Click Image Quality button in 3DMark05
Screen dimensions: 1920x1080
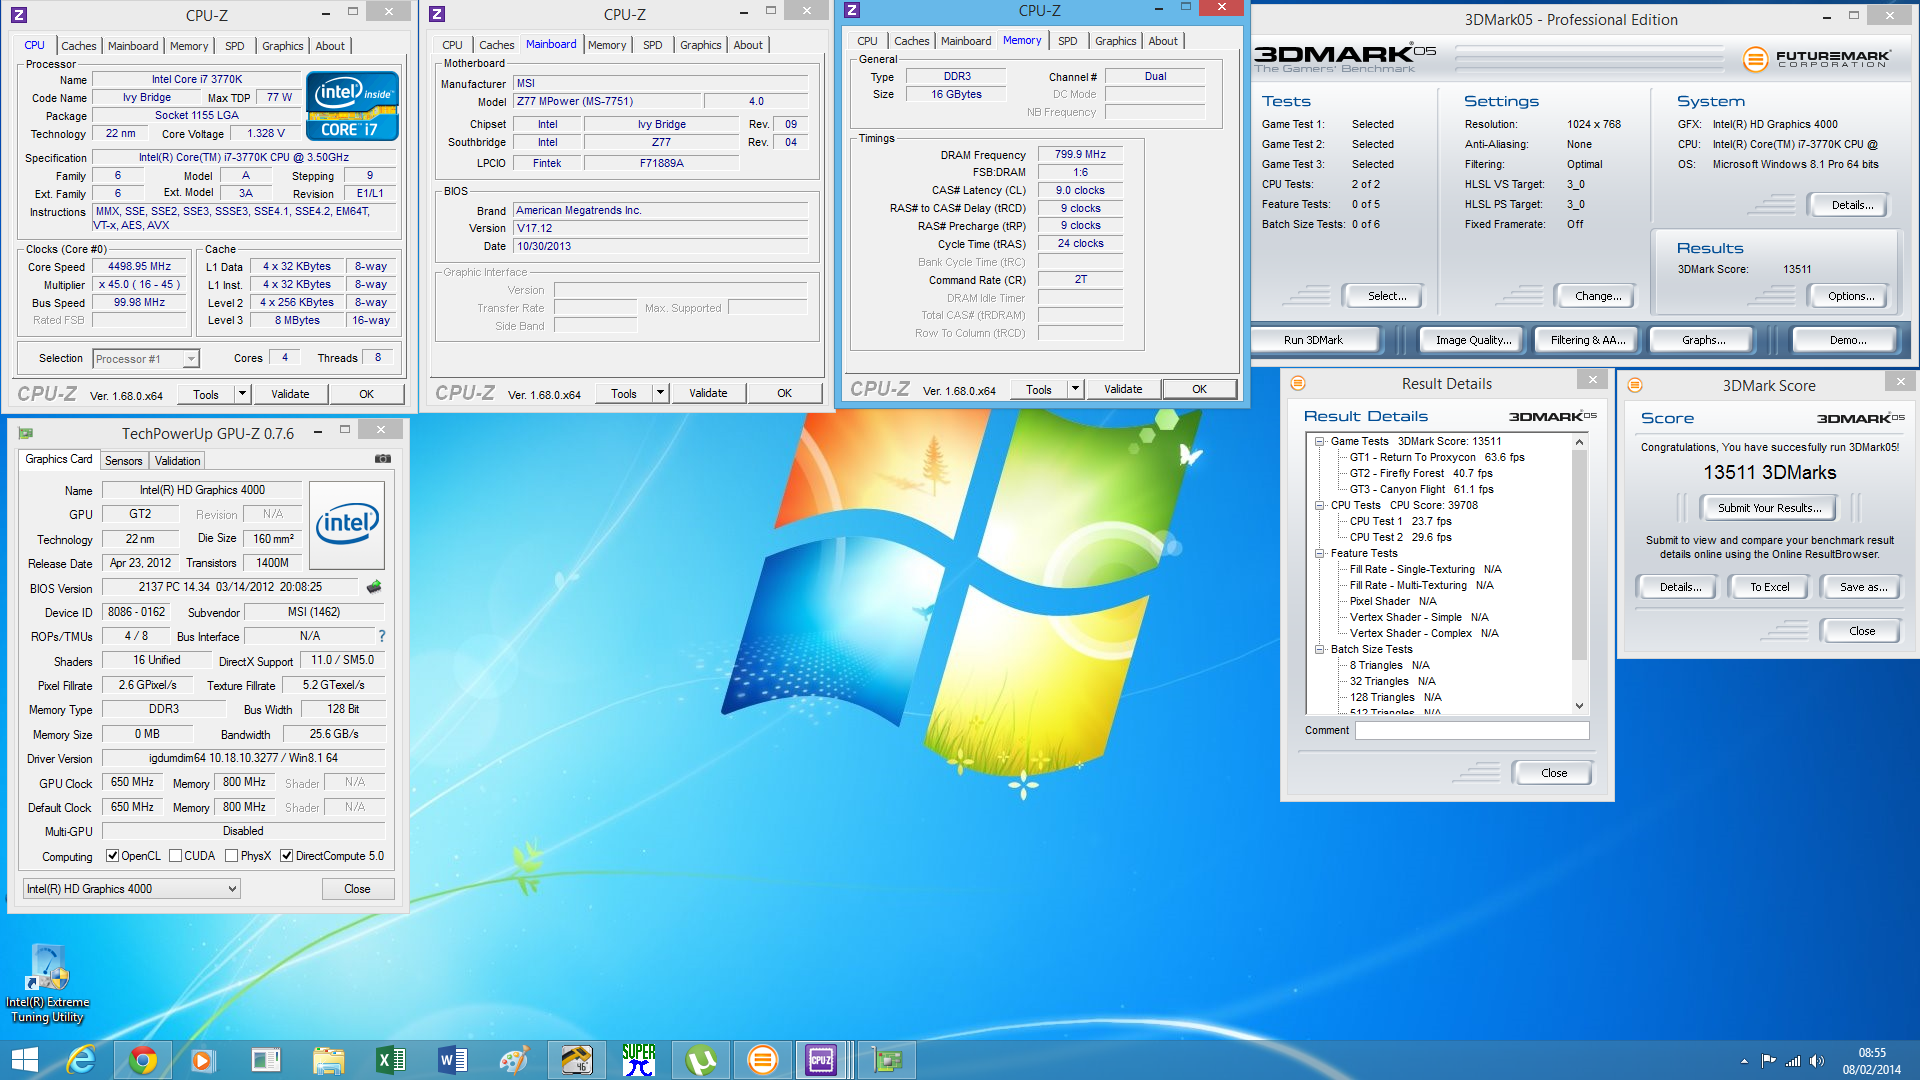tap(1473, 340)
